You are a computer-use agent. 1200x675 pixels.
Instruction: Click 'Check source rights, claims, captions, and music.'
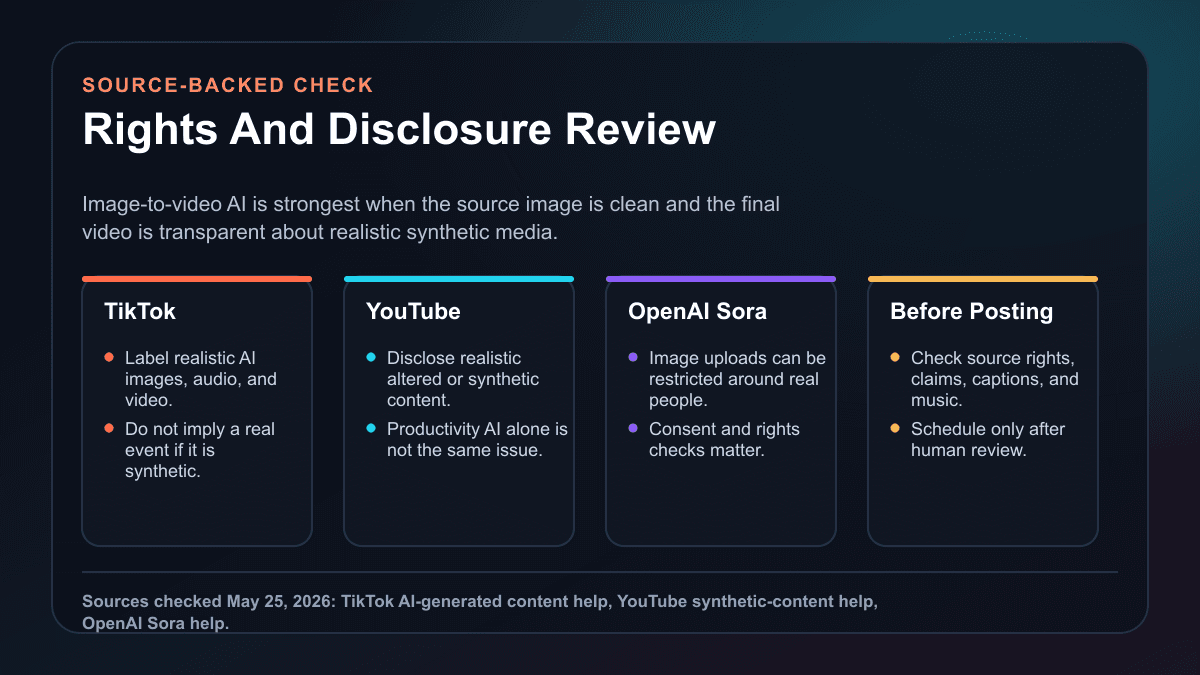[995, 379]
